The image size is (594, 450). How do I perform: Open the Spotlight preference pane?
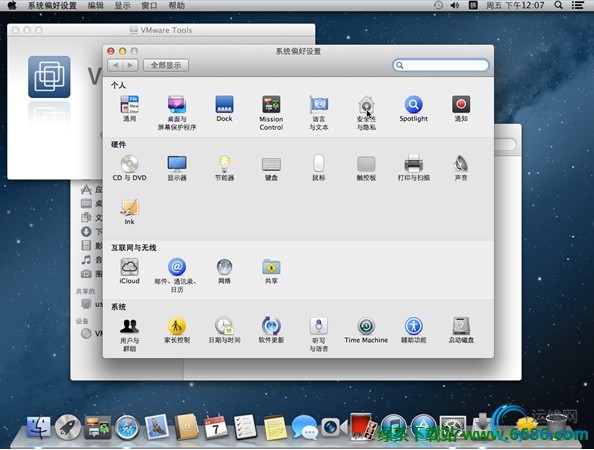(x=413, y=108)
